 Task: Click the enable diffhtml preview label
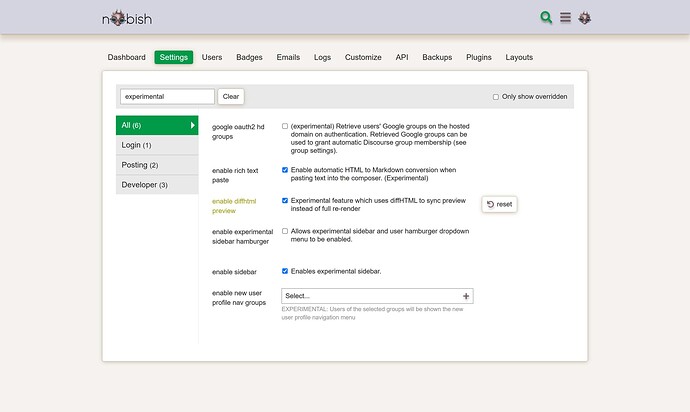point(234,206)
